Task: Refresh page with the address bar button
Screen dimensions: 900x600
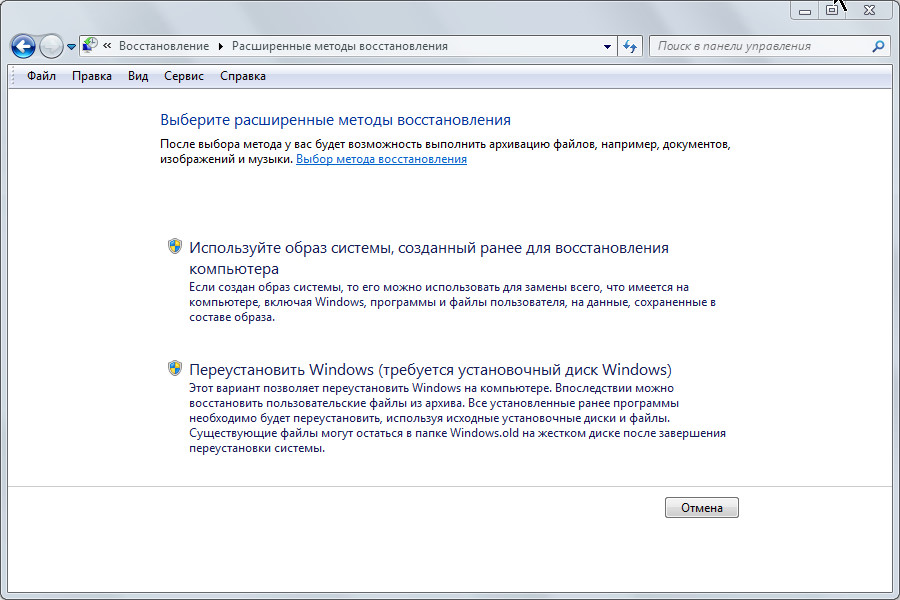Action: [630, 47]
